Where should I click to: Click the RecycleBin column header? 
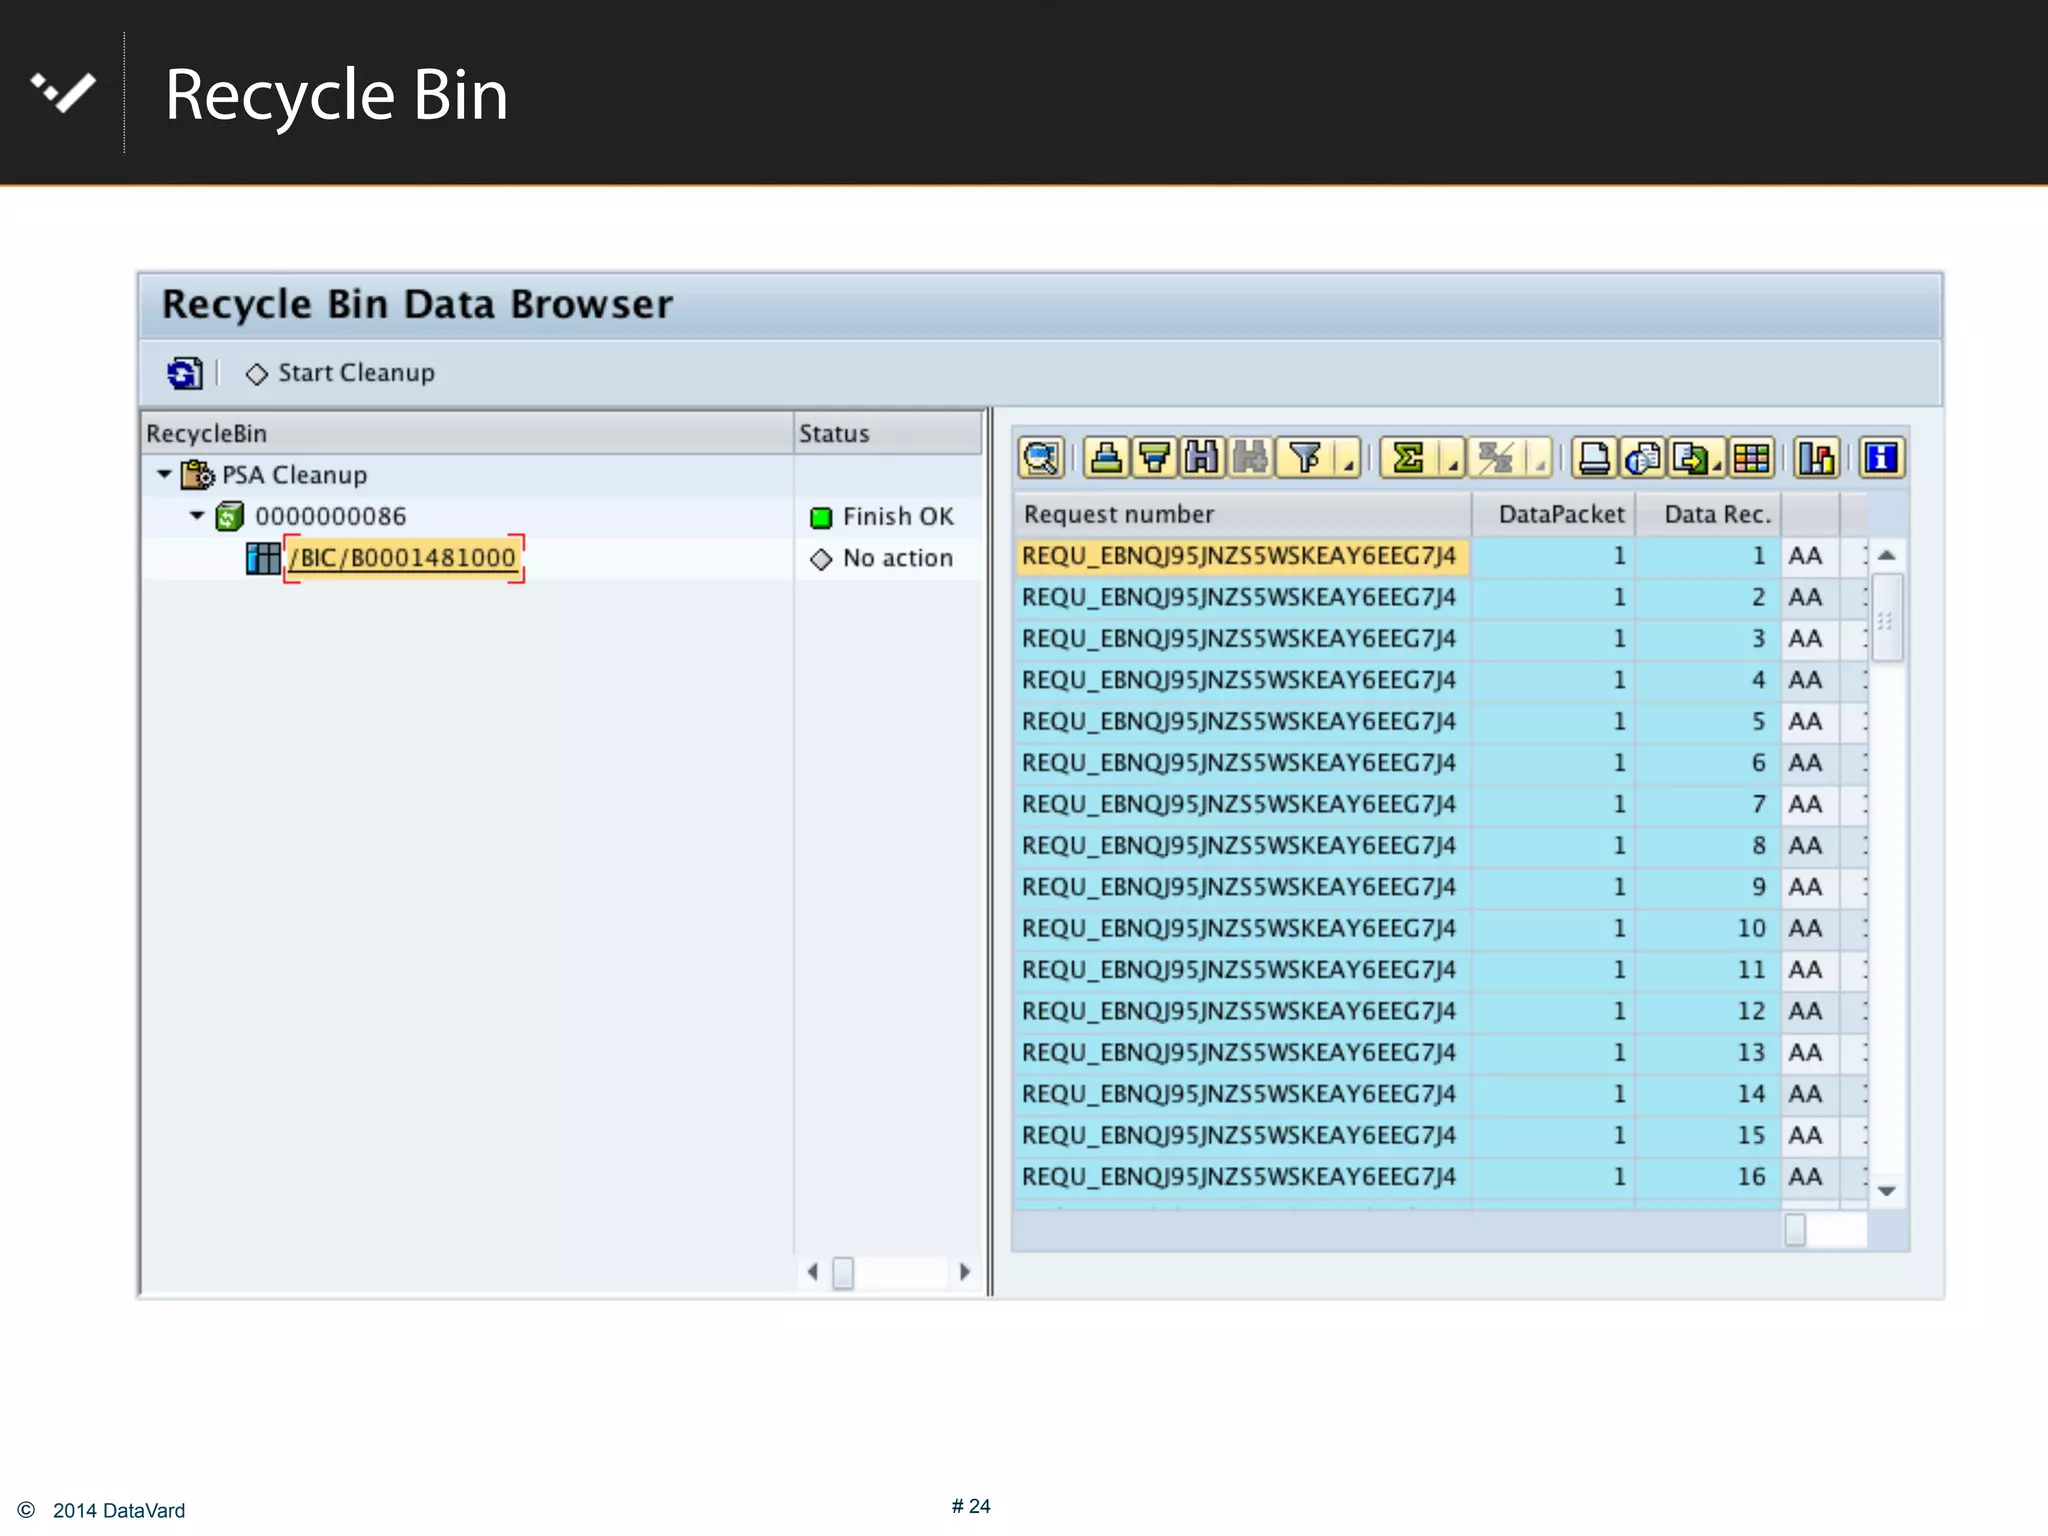click(x=467, y=433)
